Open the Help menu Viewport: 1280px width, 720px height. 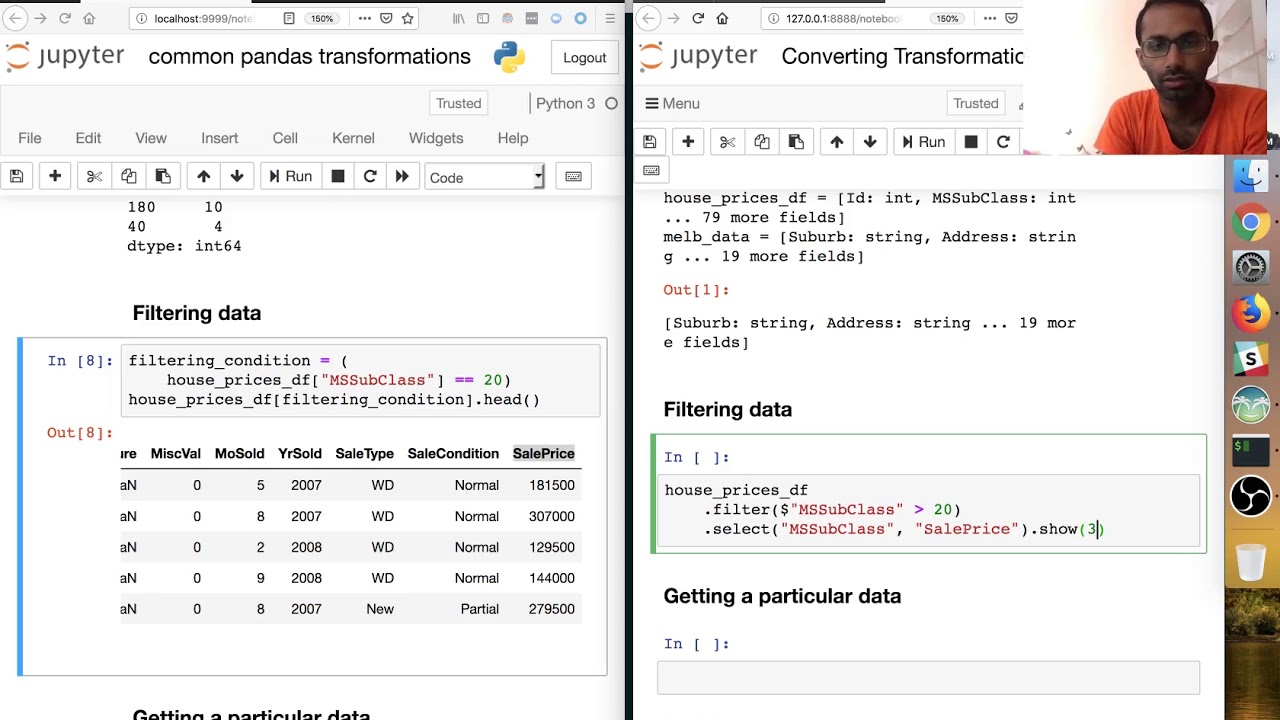tap(513, 138)
